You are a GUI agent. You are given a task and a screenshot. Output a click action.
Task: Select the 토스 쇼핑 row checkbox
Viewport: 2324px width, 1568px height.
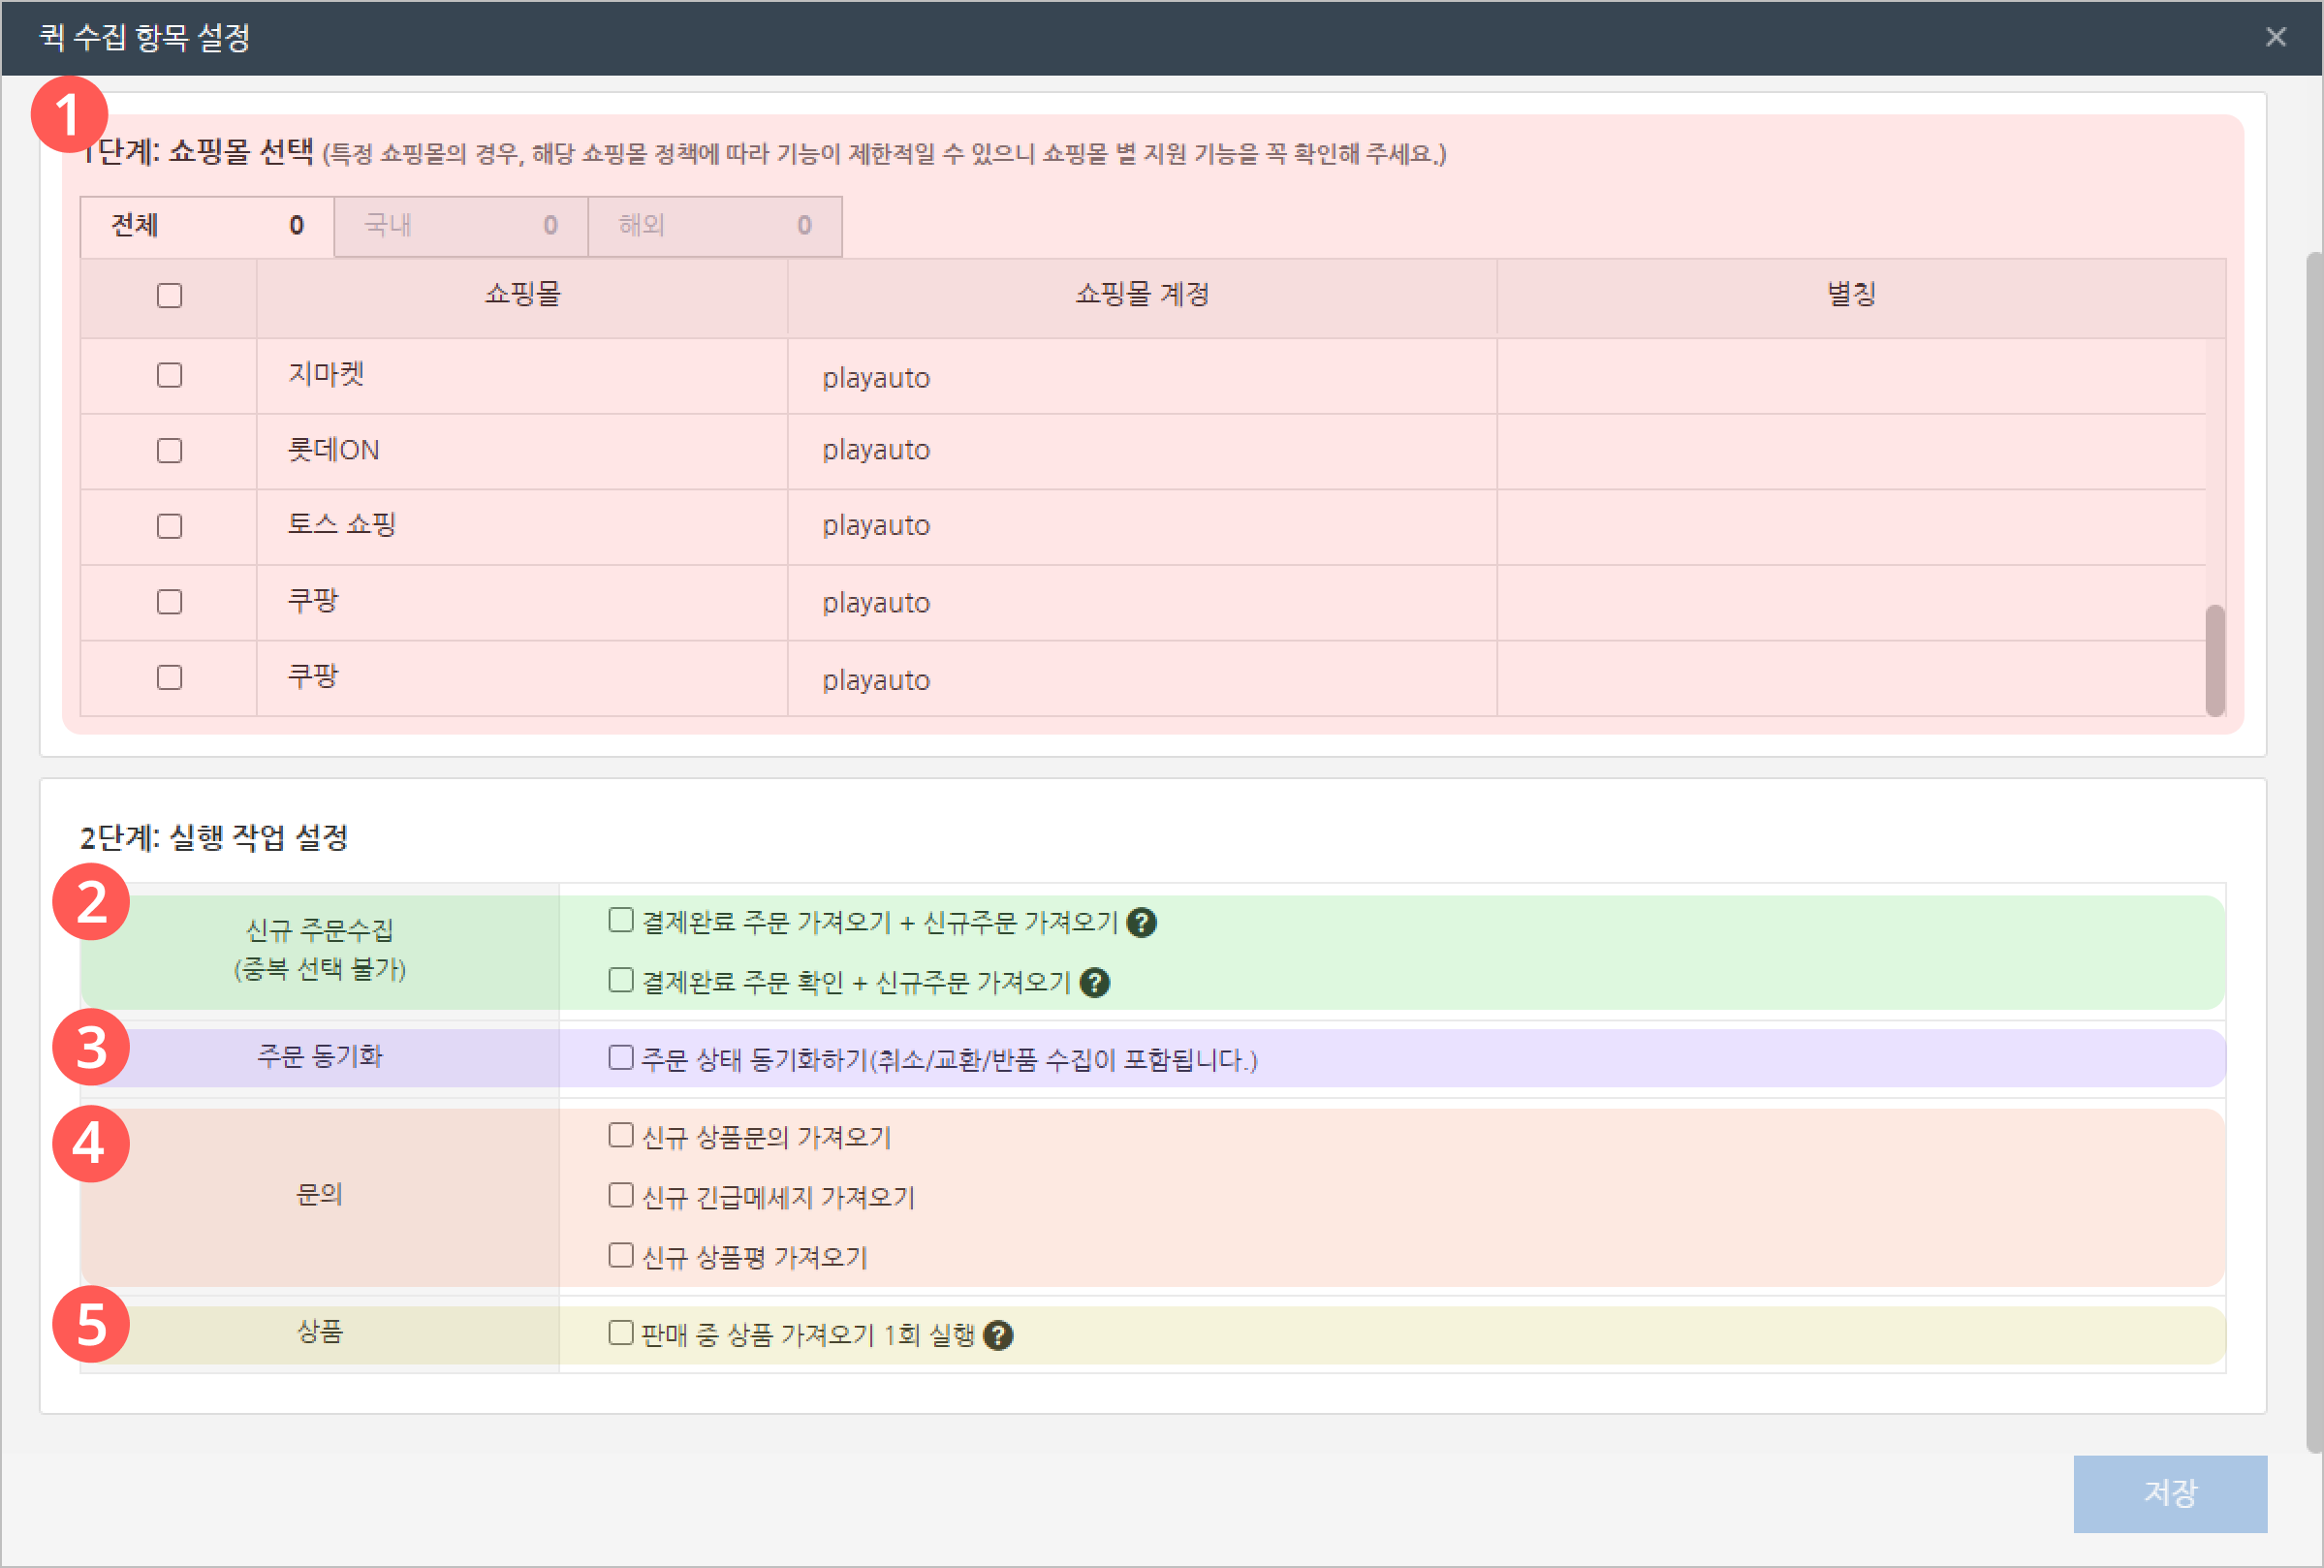click(169, 526)
